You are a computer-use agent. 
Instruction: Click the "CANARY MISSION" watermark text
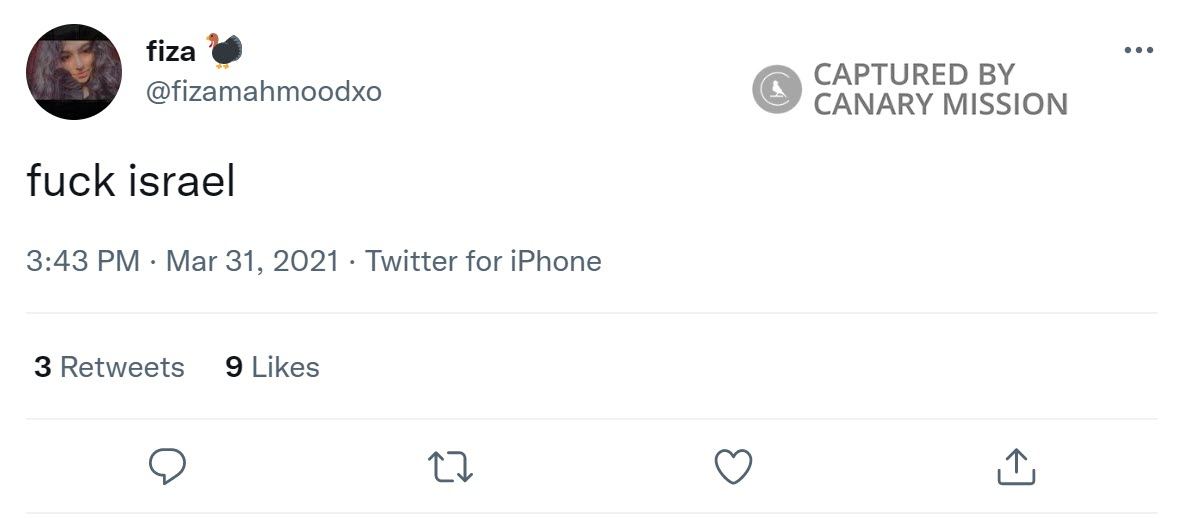tap(940, 104)
